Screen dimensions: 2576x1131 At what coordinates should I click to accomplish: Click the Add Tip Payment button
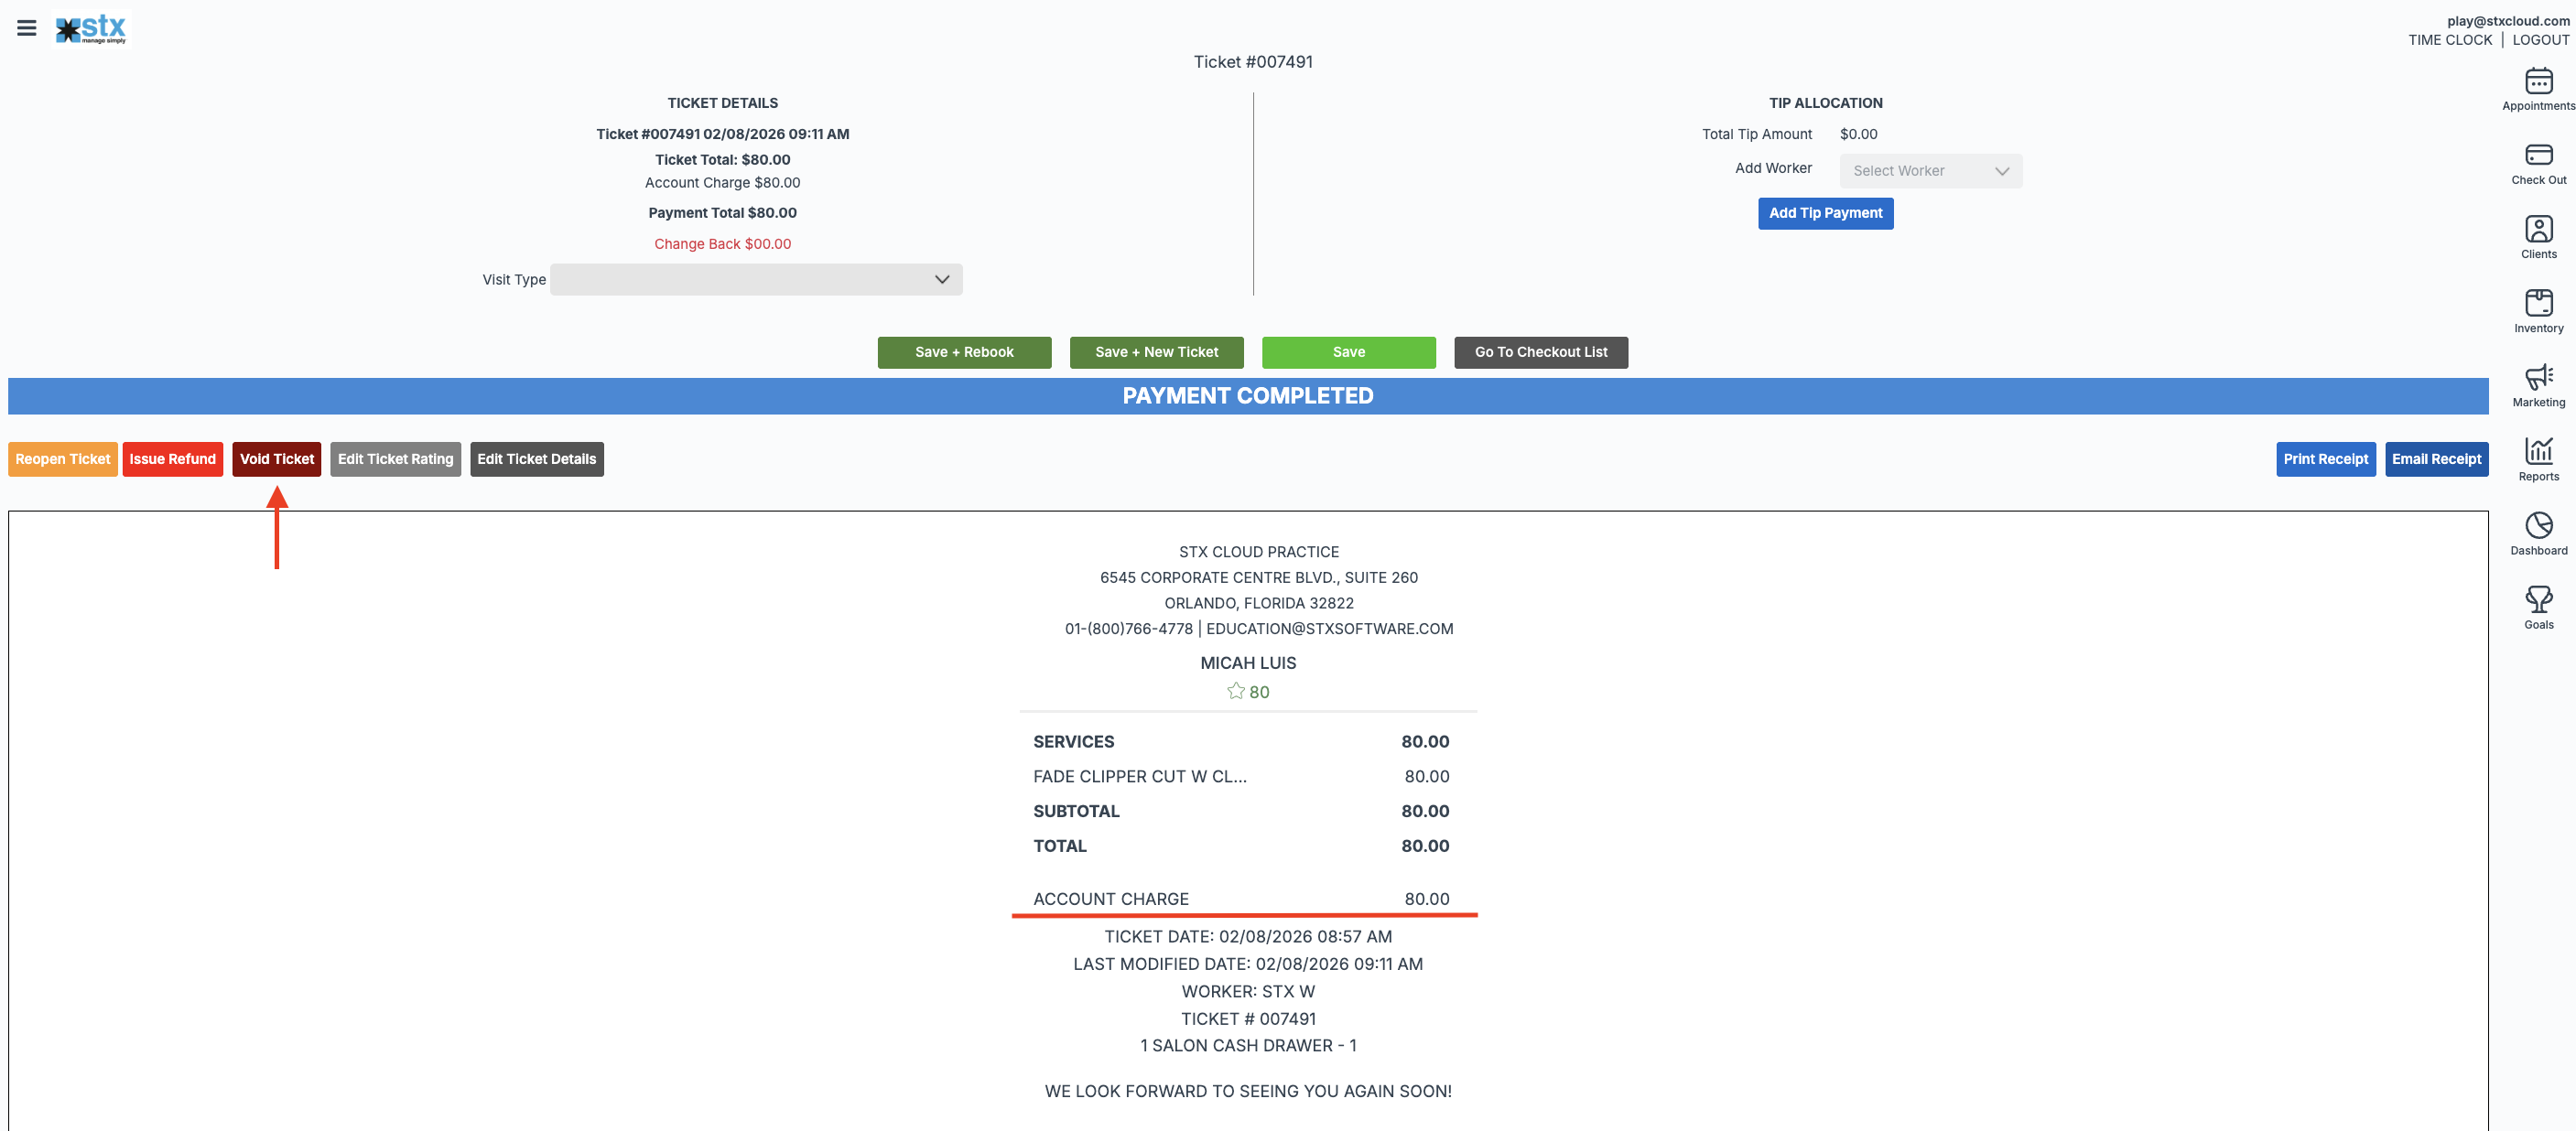coord(1824,213)
